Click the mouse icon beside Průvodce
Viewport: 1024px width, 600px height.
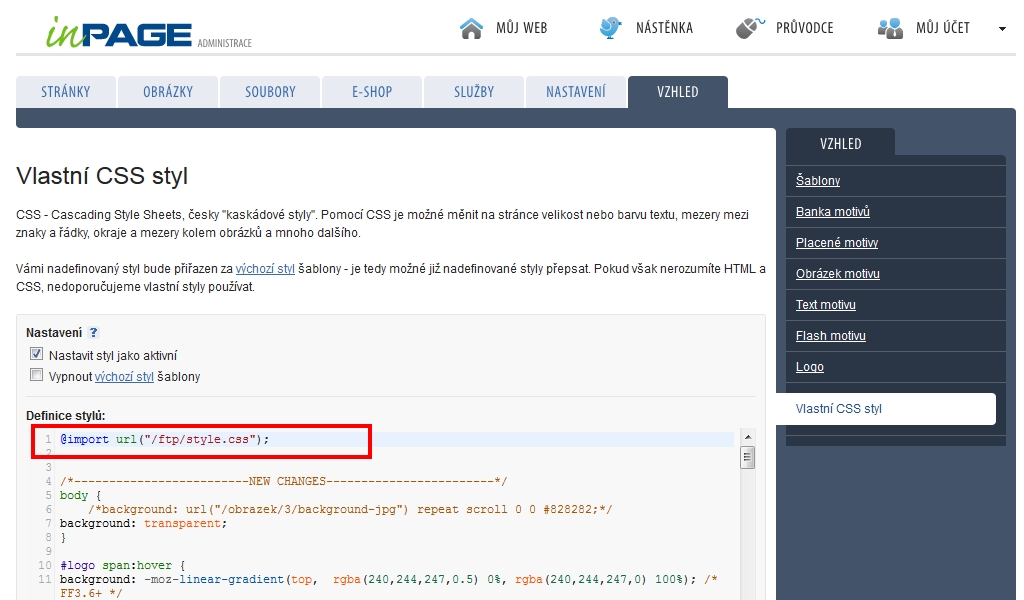[750, 28]
